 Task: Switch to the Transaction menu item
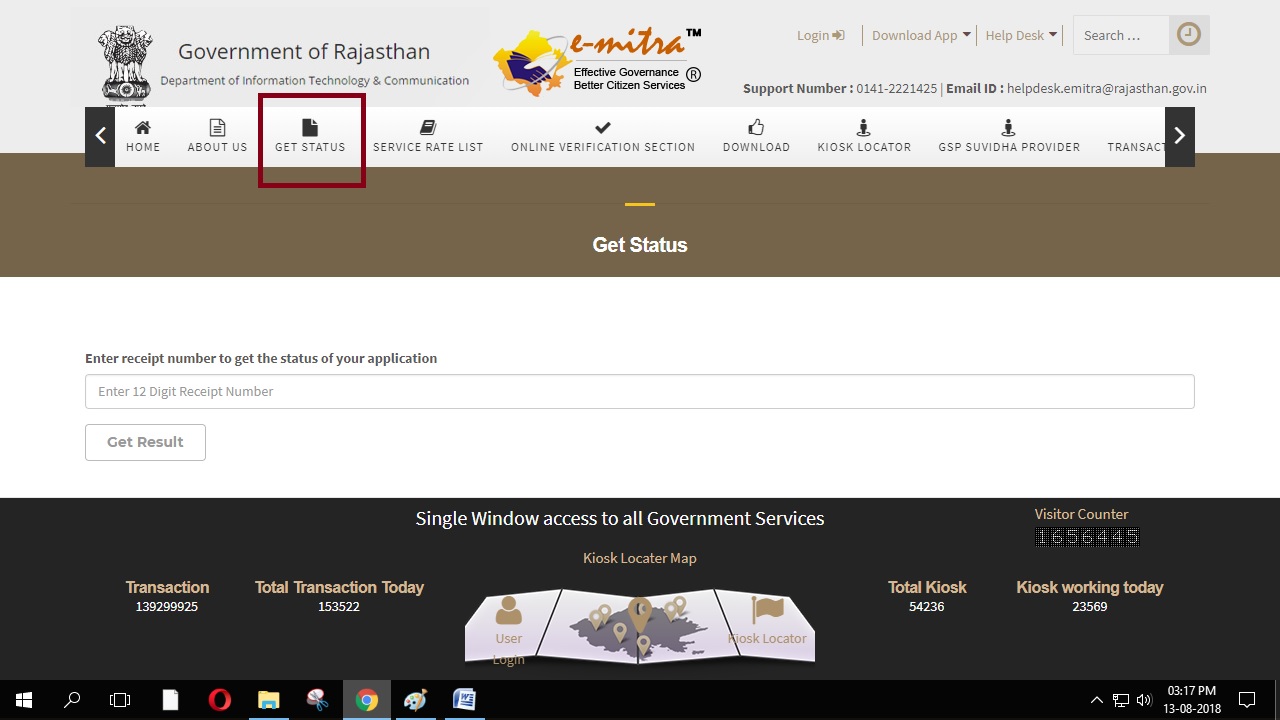click(1137, 147)
